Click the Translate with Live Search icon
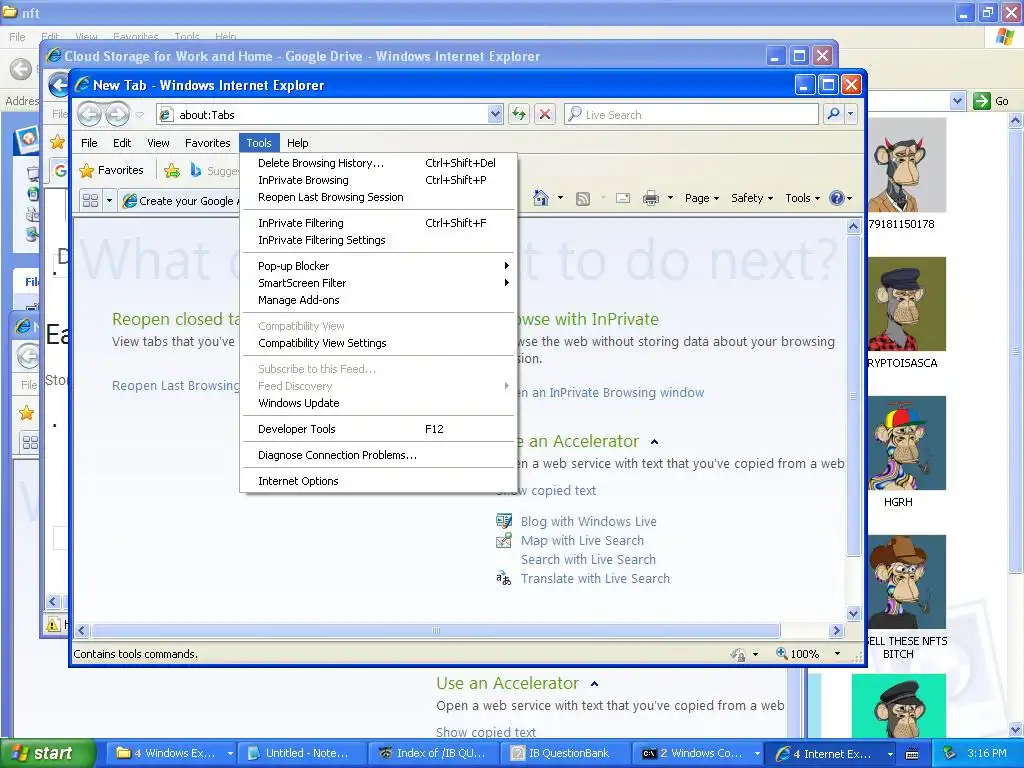1024x768 pixels. (504, 578)
